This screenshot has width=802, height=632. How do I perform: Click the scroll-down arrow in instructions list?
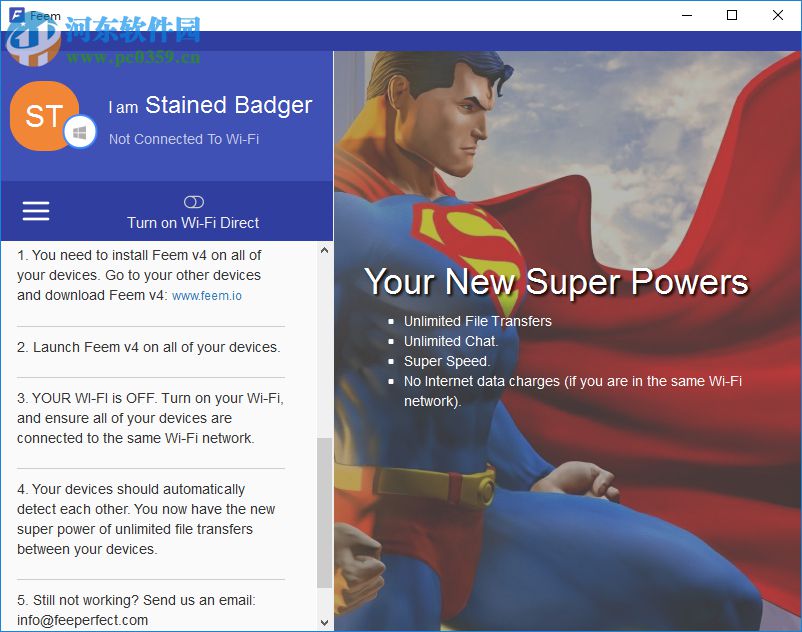click(324, 622)
